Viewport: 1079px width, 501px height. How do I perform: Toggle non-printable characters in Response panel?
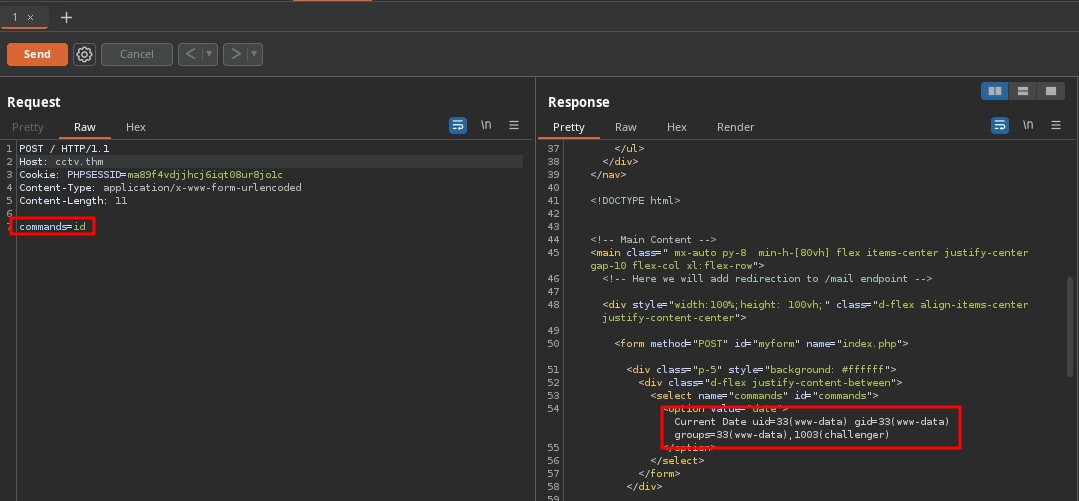1028,125
